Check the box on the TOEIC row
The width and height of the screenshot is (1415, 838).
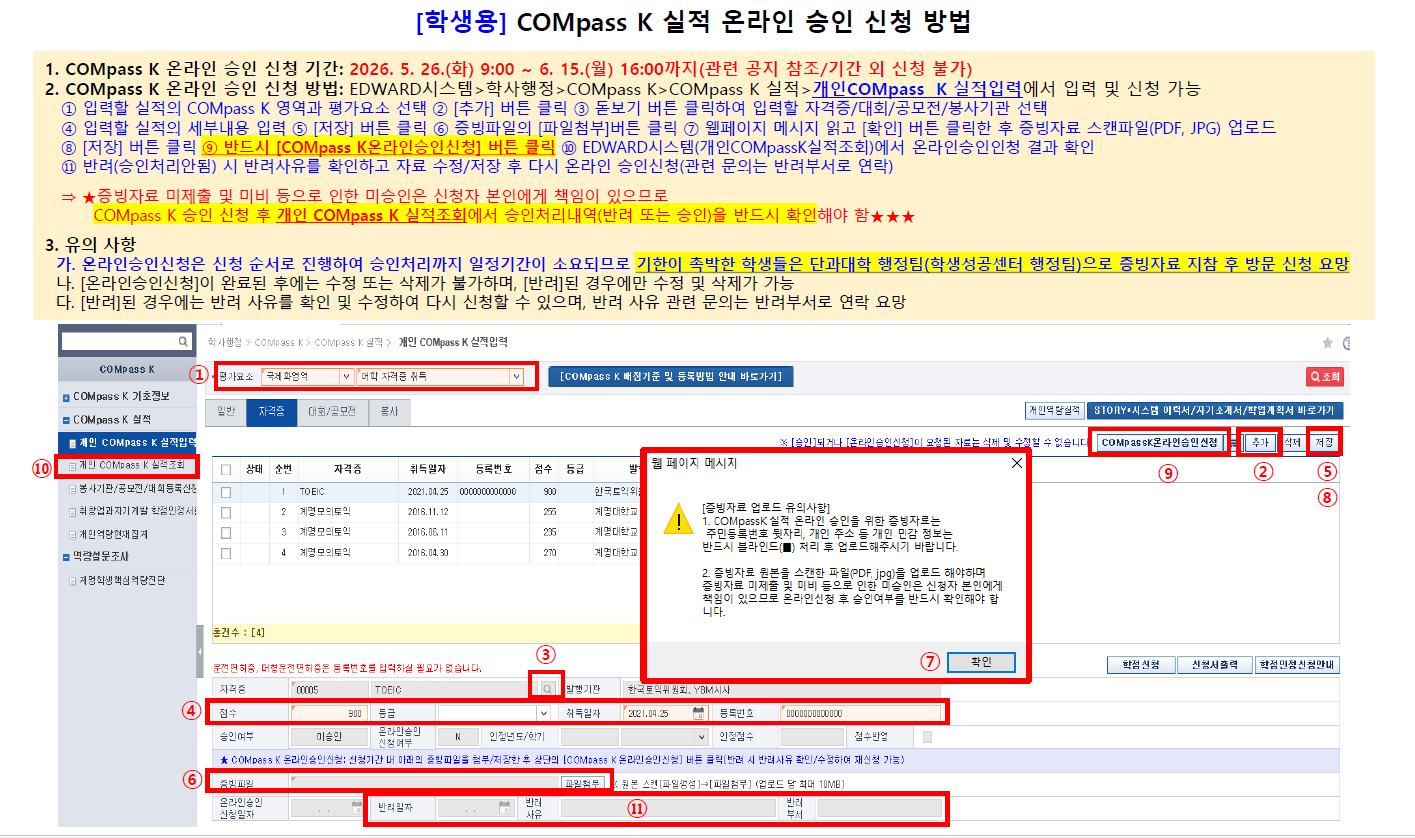[226, 492]
